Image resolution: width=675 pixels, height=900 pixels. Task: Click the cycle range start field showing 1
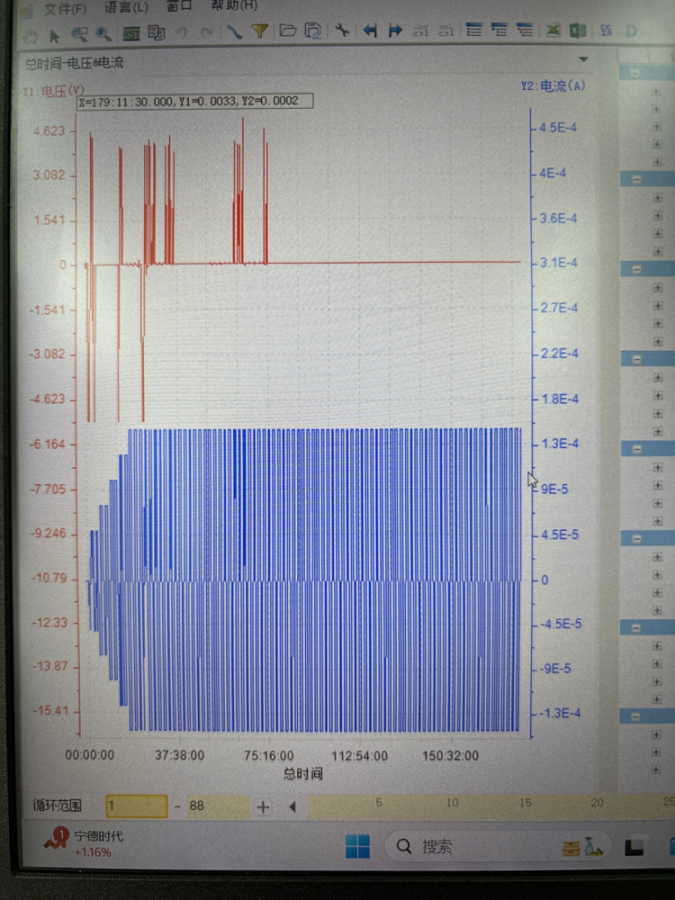click(x=137, y=806)
